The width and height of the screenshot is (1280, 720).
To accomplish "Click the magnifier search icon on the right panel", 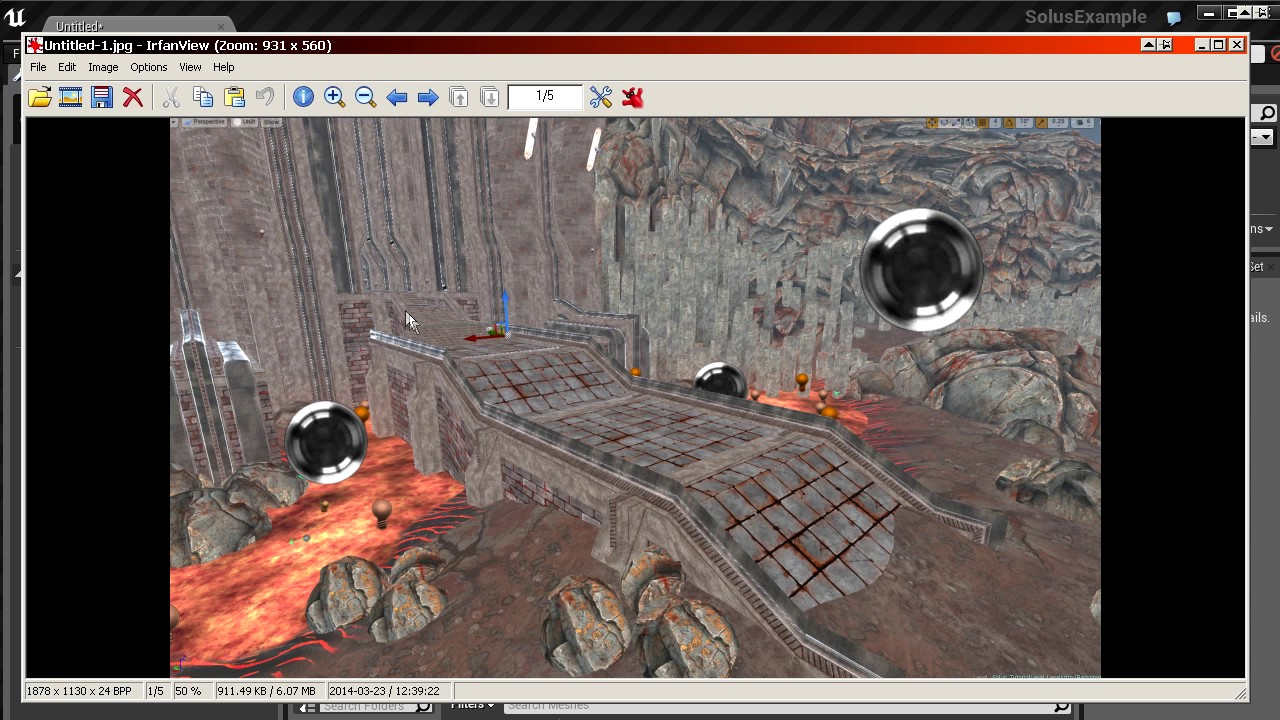I will 1266,113.
